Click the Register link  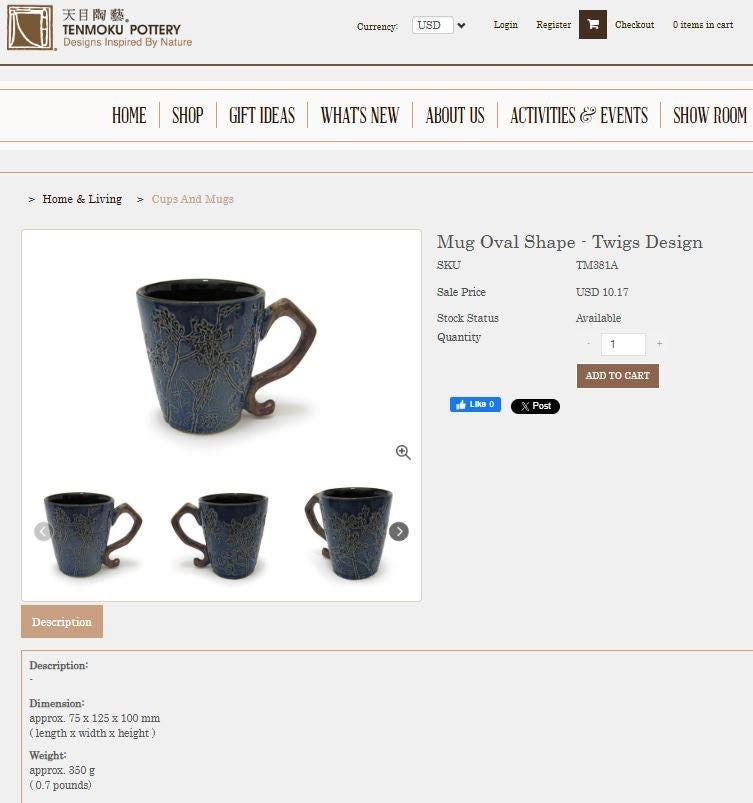[x=553, y=25]
